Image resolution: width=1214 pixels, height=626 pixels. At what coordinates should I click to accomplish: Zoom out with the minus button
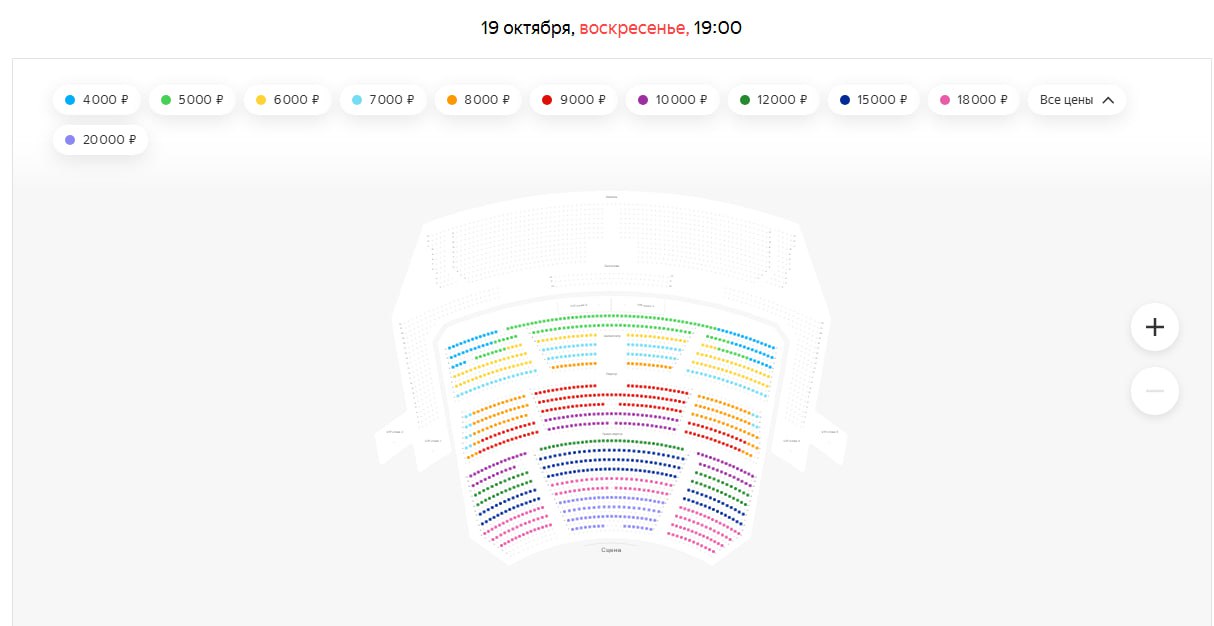[1155, 391]
